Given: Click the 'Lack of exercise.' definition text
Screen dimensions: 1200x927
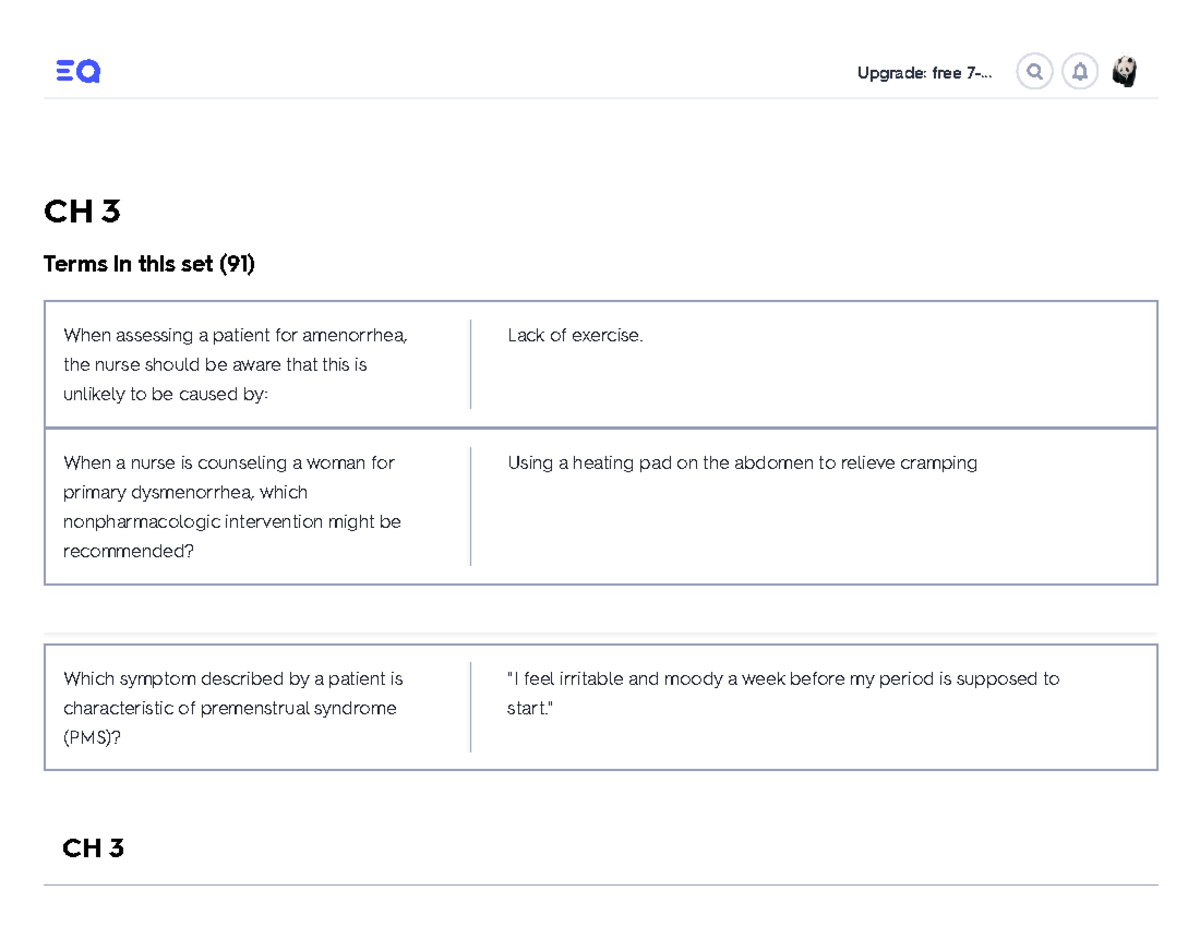Looking at the screenshot, I should (575, 335).
